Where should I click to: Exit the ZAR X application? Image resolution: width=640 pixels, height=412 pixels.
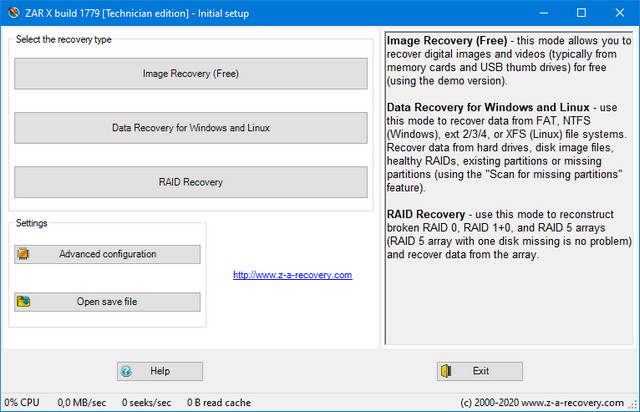[x=480, y=371]
